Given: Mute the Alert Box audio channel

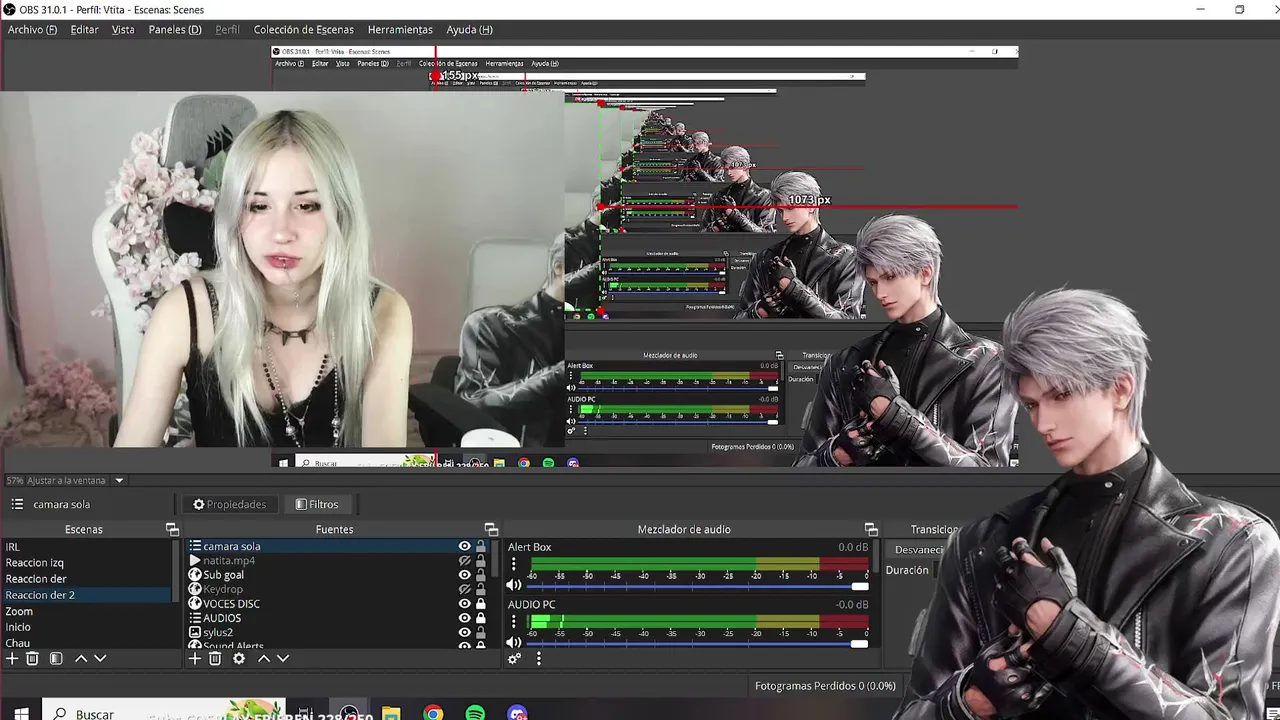Looking at the screenshot, I should click(514, 585).
